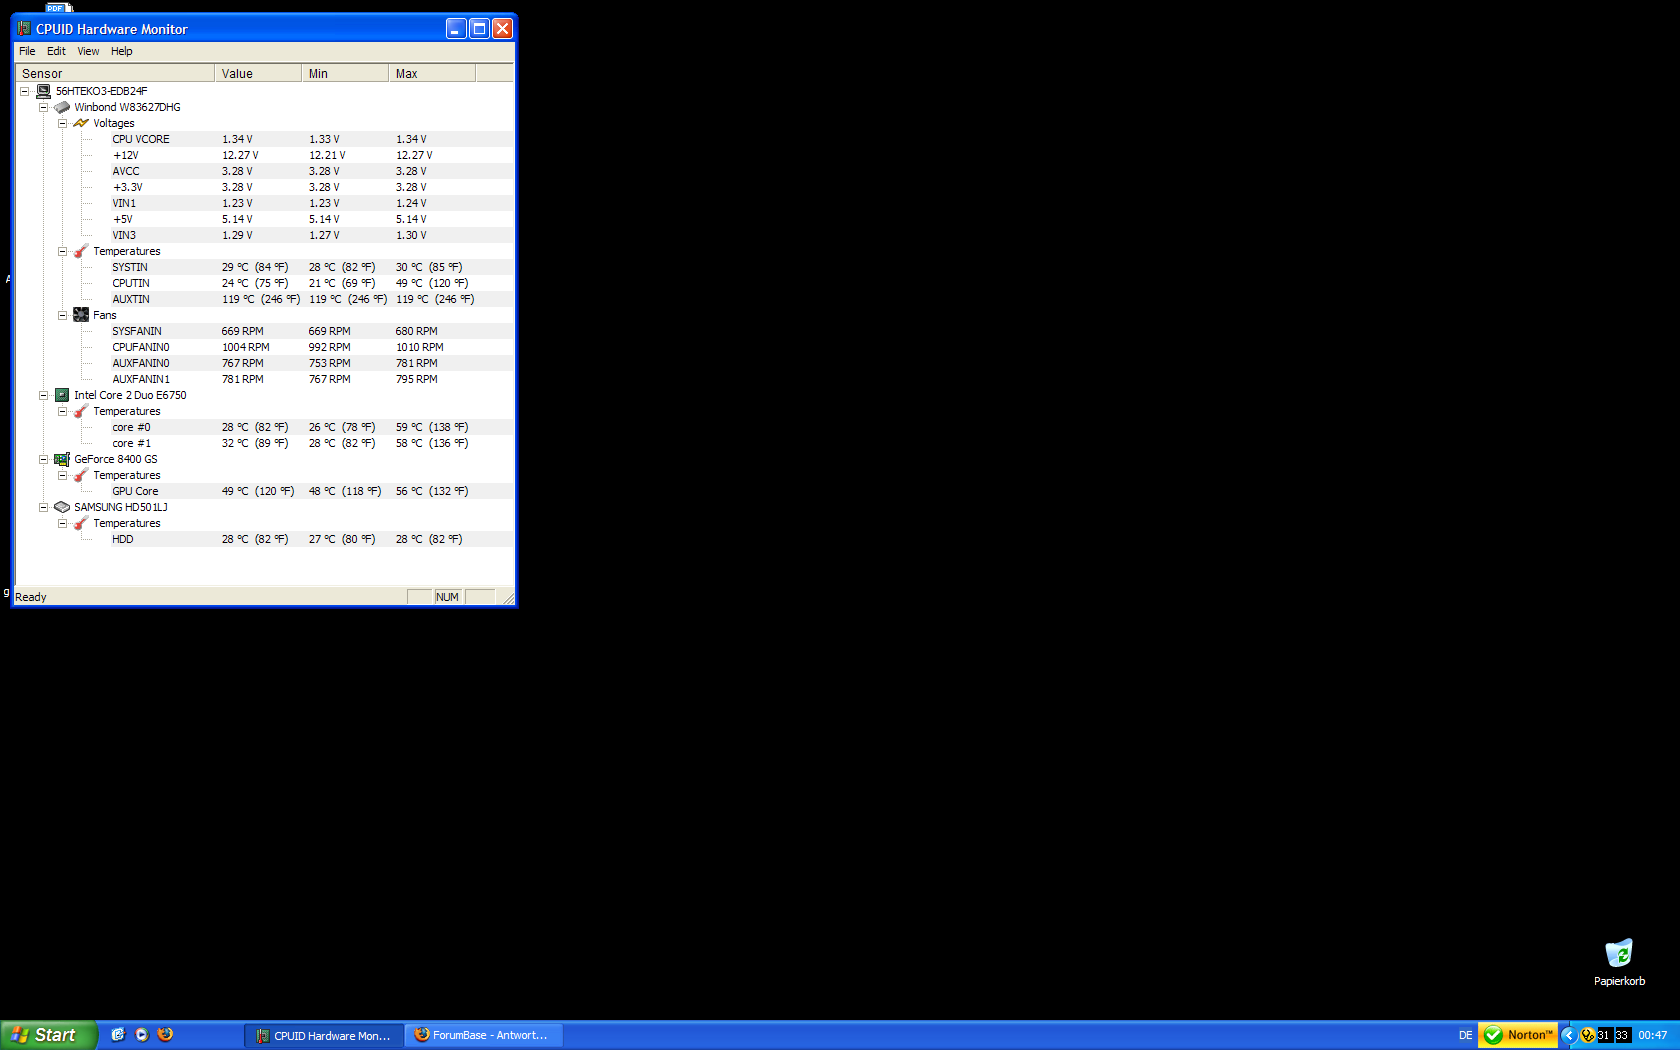
Task: Collapse the Fans group
Action: click(63, 315)
